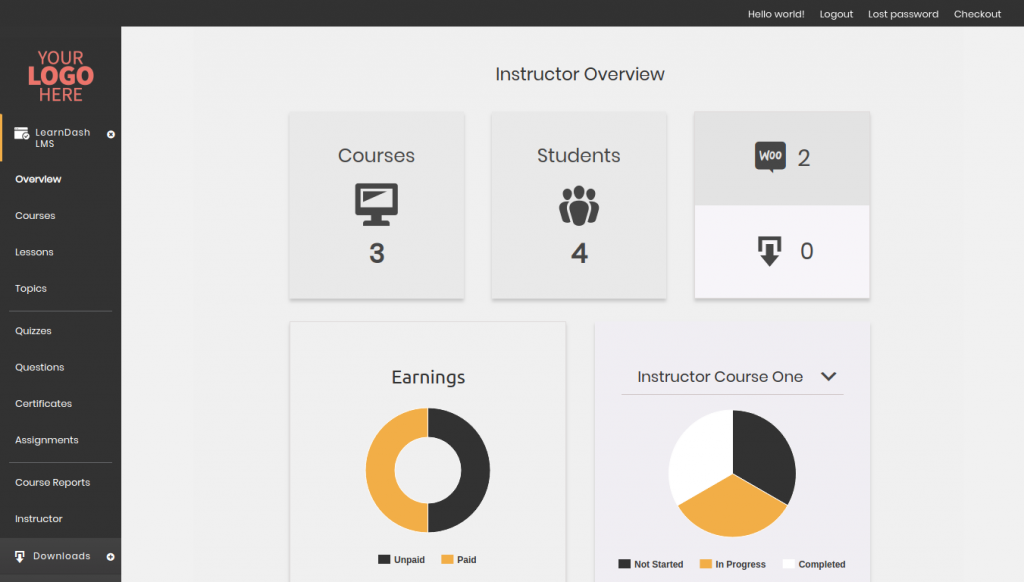Open the Lost password link

click(903, 14)
